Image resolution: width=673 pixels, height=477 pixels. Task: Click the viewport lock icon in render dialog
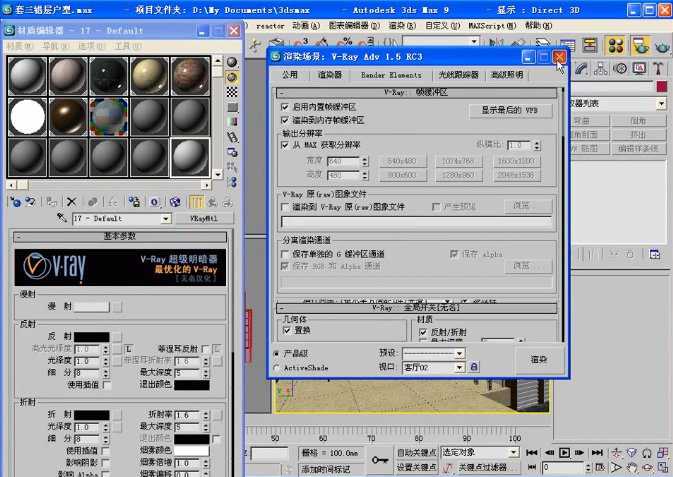point(474,367)
